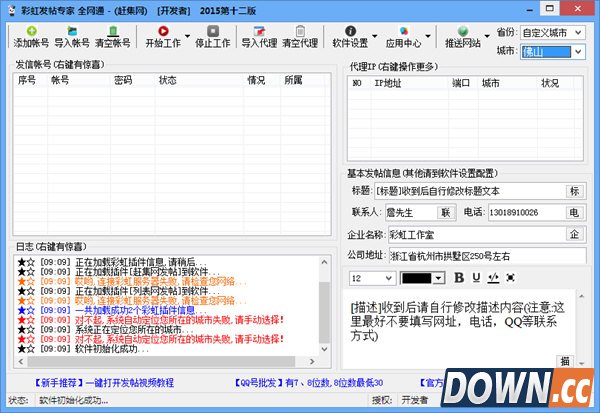Select log line 正在加载插件[列表网发帖]到软件
Viewport: 600px width, 413px height.
118,291
